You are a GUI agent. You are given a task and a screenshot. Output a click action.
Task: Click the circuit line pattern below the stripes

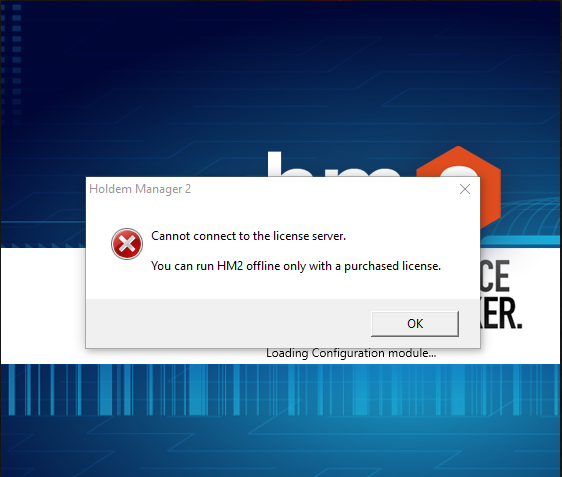point(281,446)
